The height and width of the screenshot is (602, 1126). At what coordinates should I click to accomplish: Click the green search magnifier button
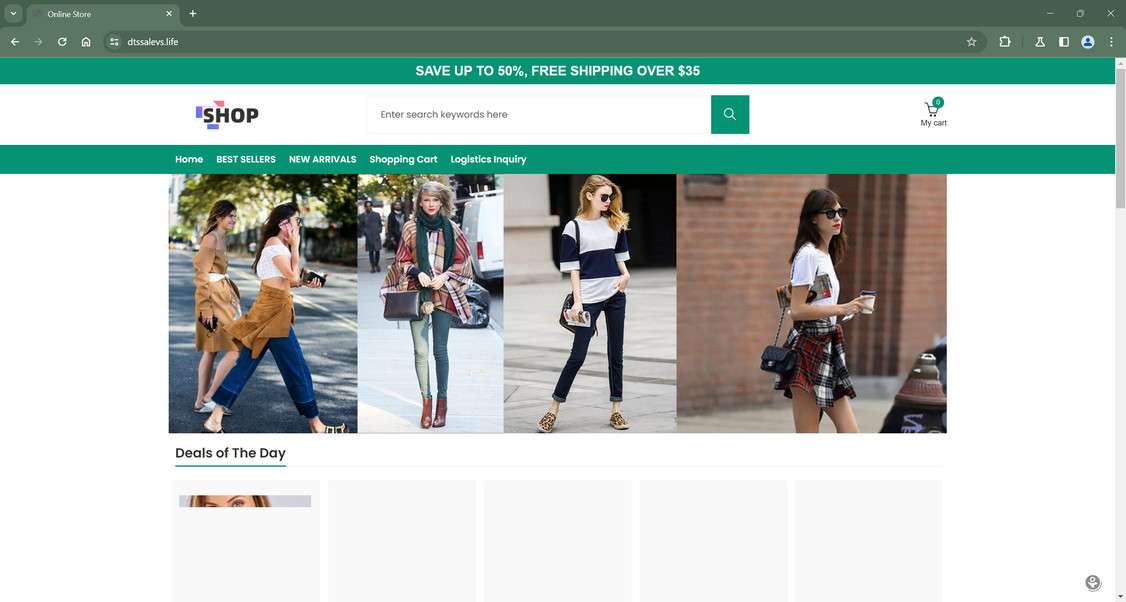pyautogui.click(x=730, y=114)
